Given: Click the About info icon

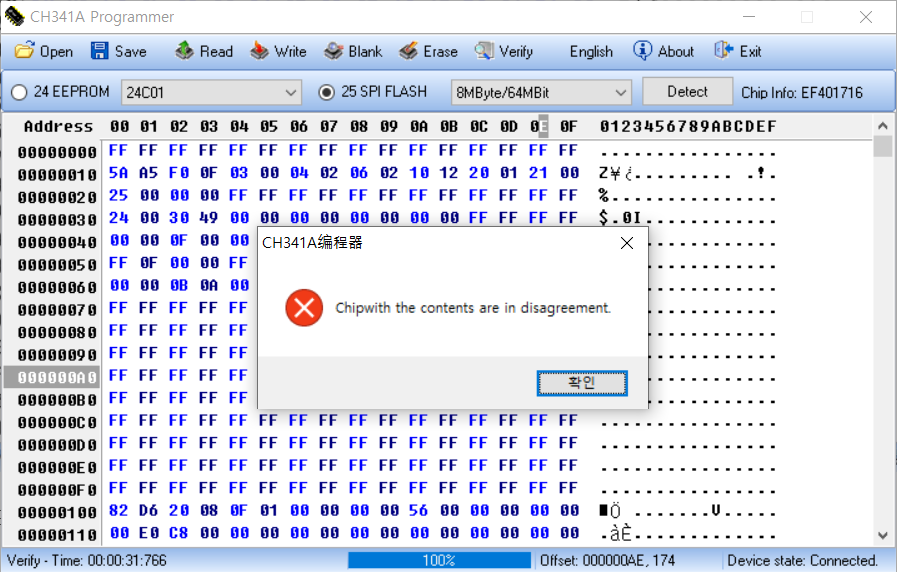Looking at the screenshot, I should pyautogui.click(x=642, y=51).
